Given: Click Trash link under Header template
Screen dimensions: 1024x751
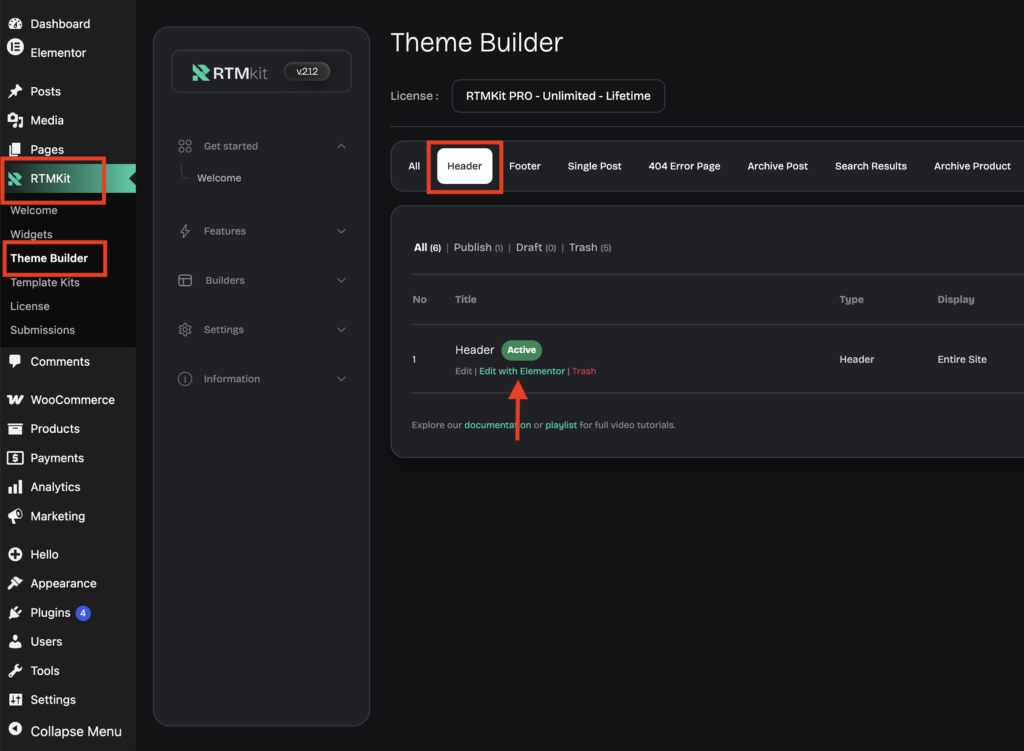Looking at the screenshot, I should point(584,371).
